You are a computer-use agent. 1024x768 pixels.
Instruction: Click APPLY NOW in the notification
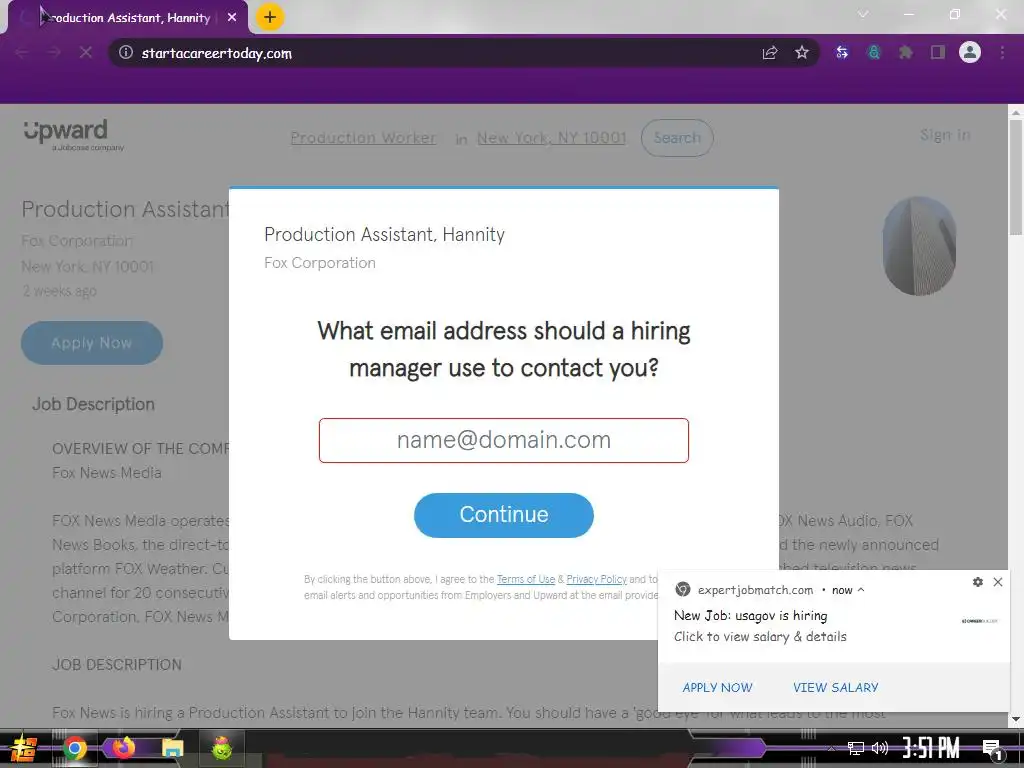[x=717, y=687]
